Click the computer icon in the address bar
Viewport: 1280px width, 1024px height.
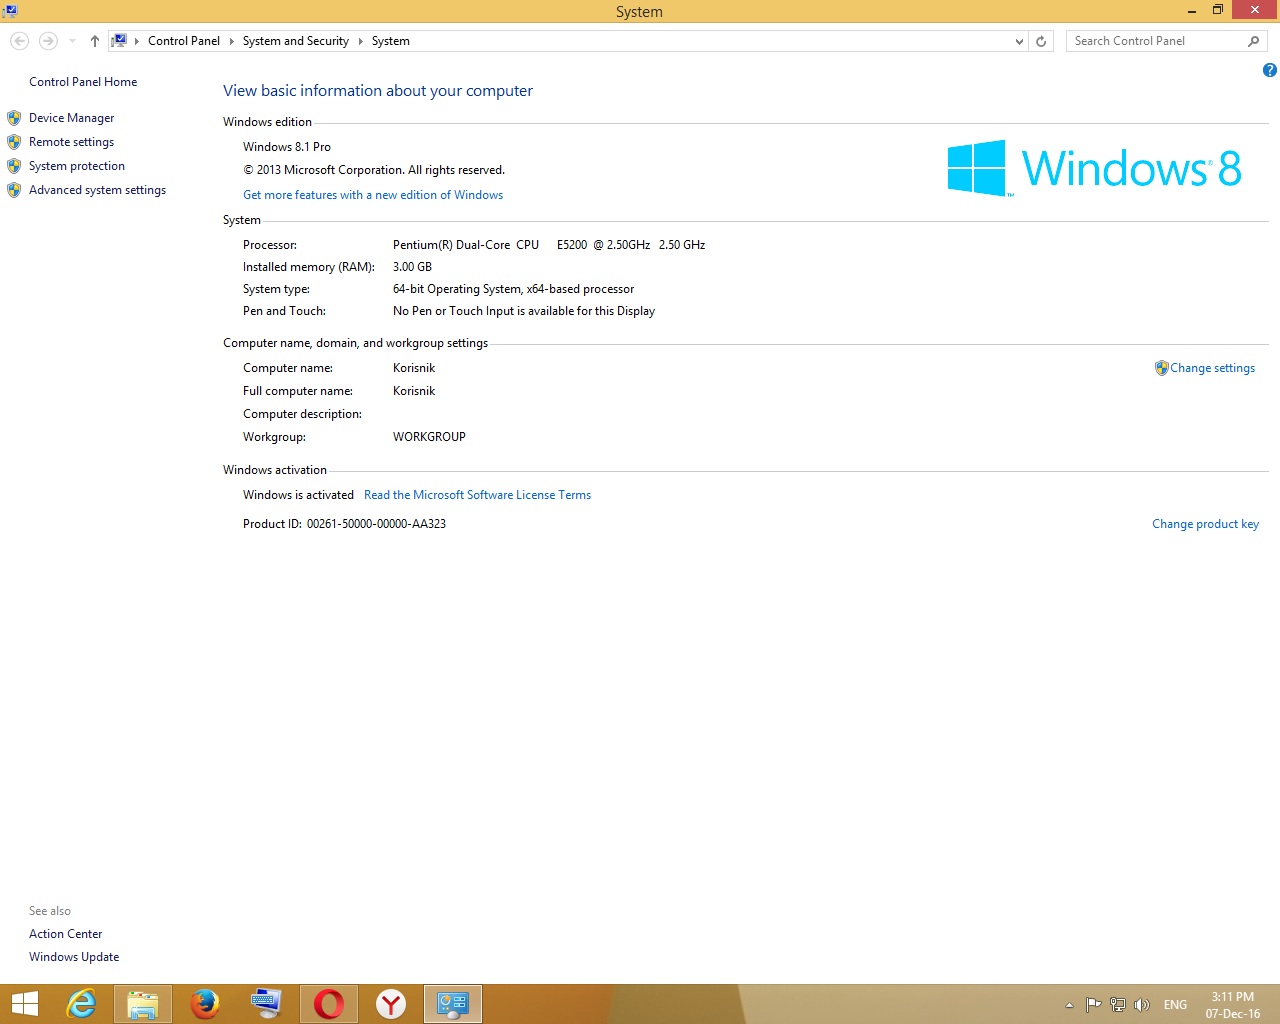pyautogui.click(x=119, y=41)
